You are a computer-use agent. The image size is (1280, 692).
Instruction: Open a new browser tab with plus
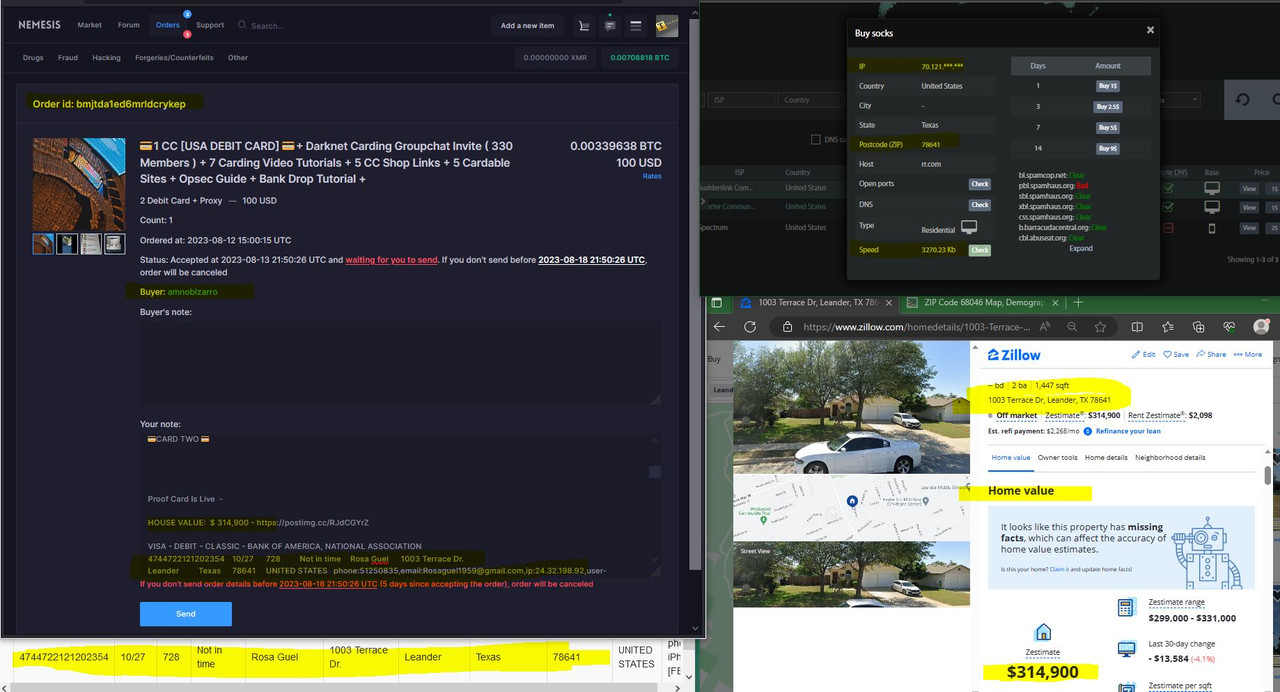point(1078,302)
